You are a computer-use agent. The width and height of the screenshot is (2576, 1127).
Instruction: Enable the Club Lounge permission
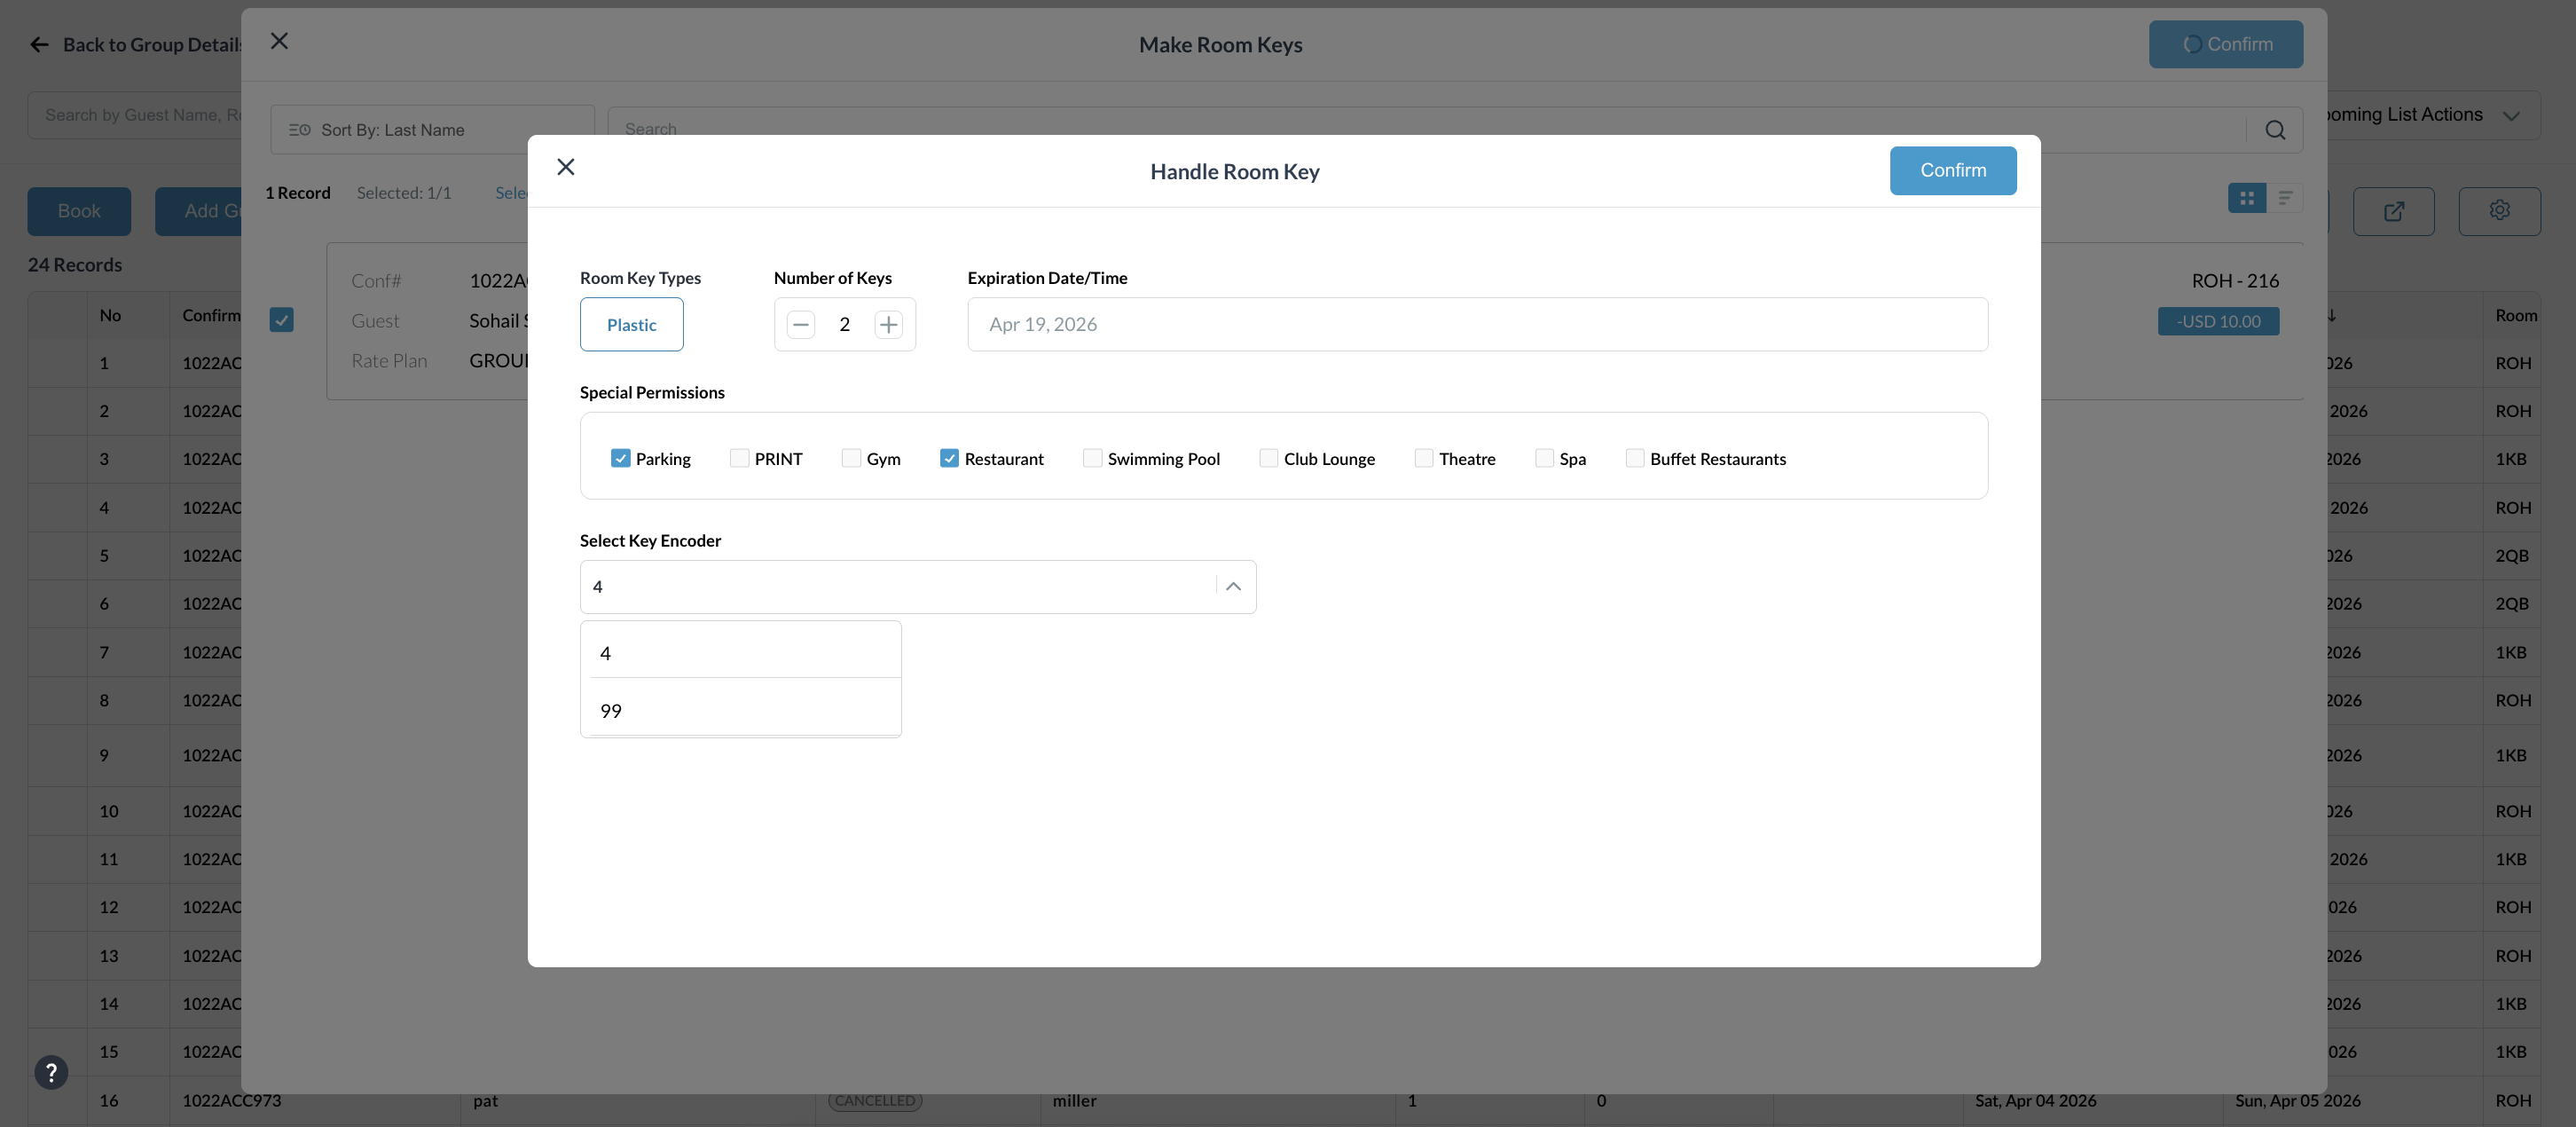pos(1268,458)
